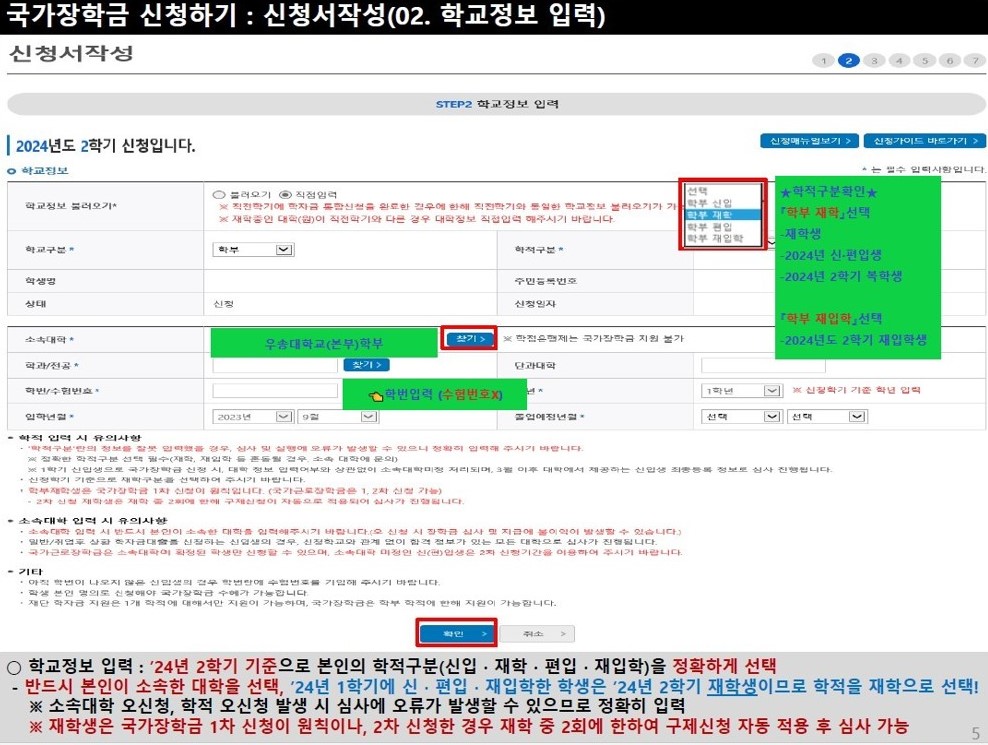Viewport: 988px width, 745px height.
Task: Click the 신청일자 label
Action: [x=535, y=304]
